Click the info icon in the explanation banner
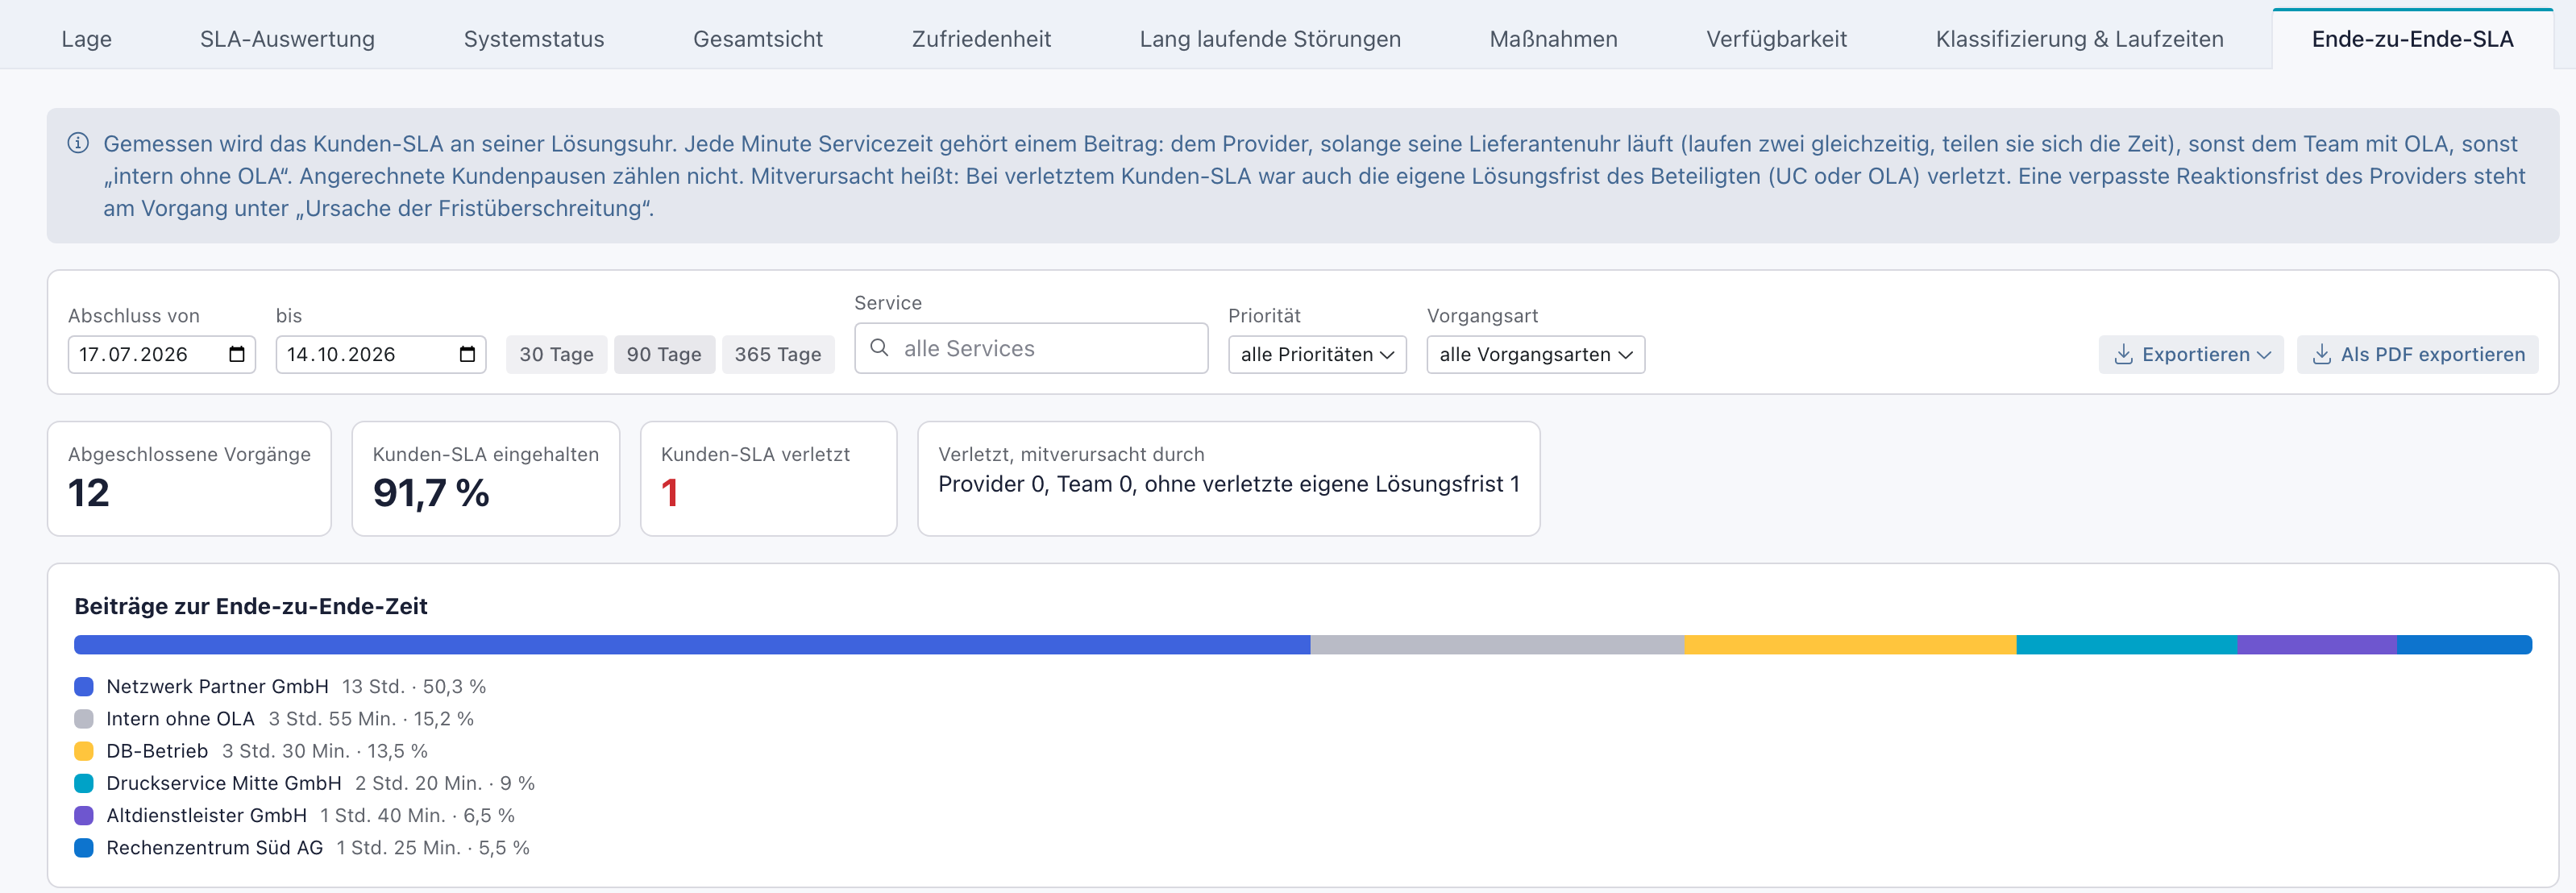The height and width of the screenshot is (893, 2576). point(78,143)
